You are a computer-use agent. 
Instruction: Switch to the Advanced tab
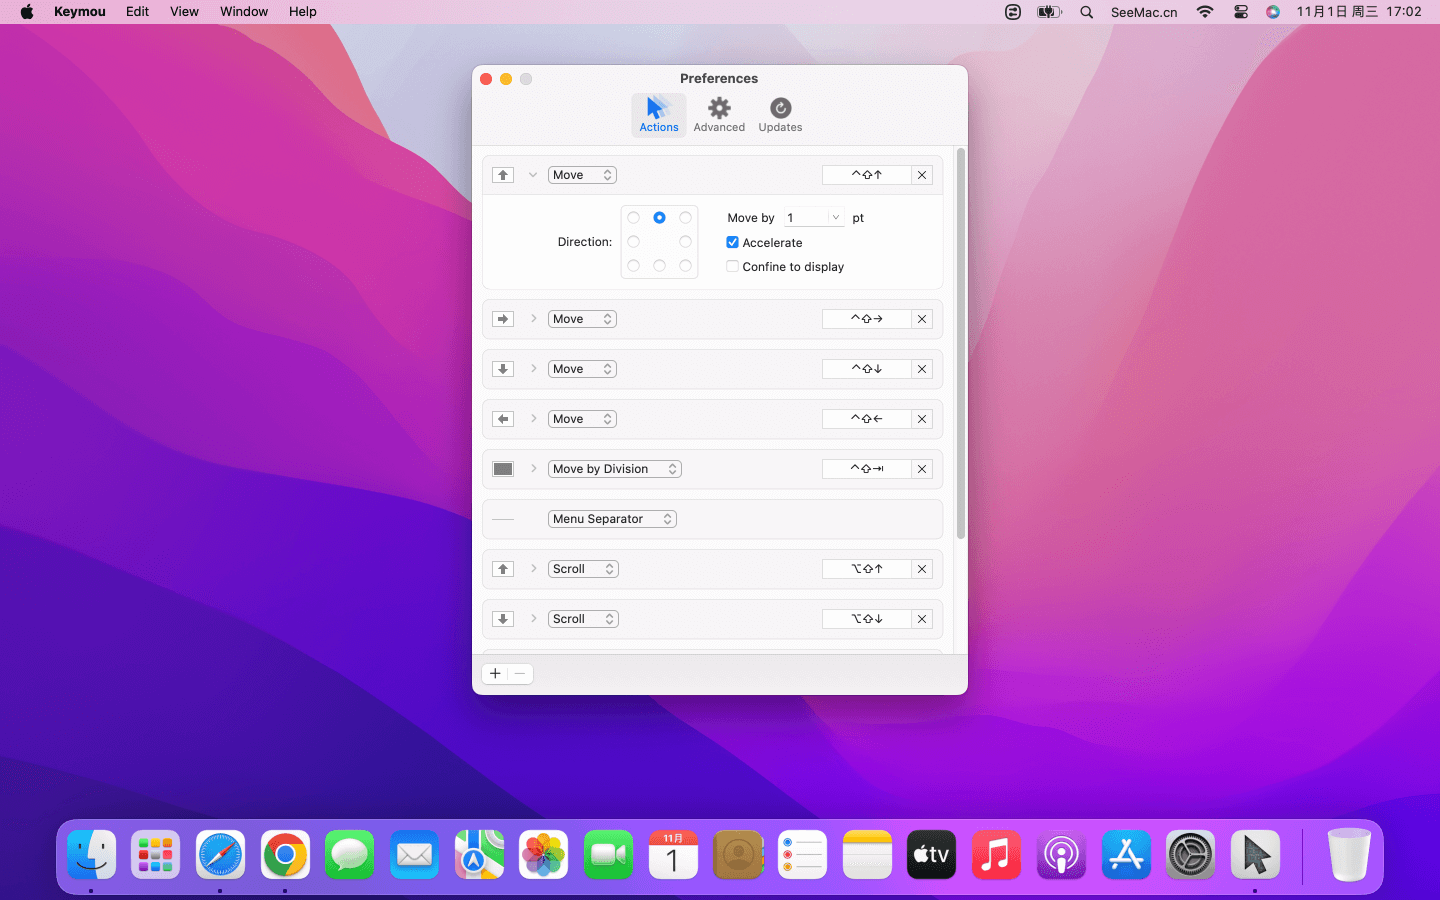pyautogui.click(x=719, y=109)
